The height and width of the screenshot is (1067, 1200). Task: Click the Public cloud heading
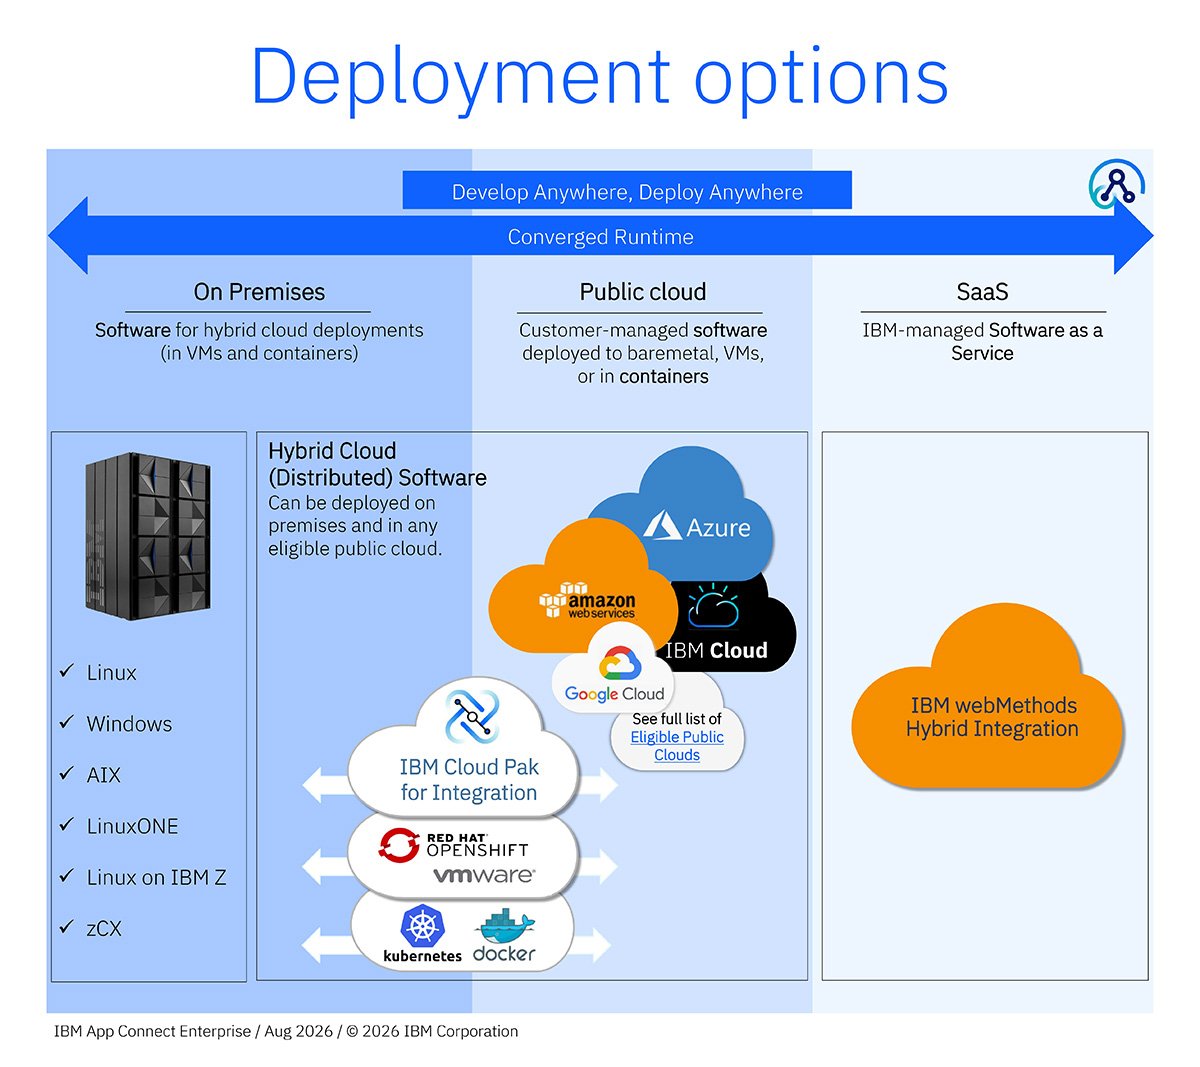tap(643, 292)
